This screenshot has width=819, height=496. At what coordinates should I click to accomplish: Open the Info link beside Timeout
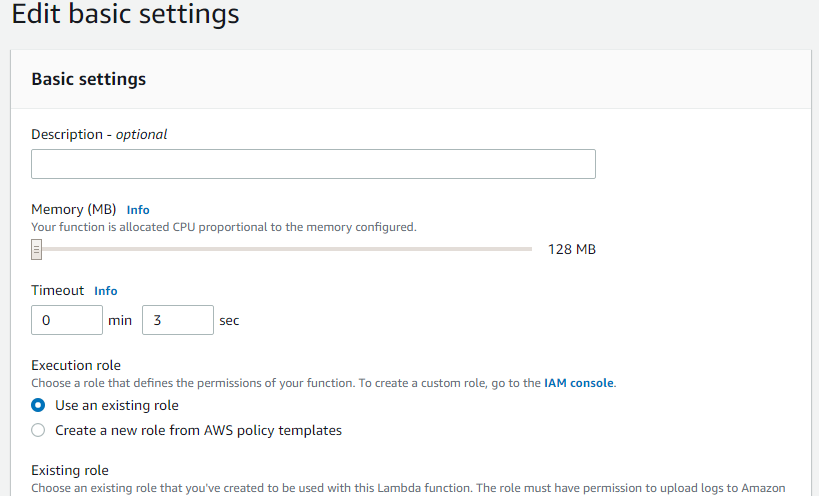[106, 291]
